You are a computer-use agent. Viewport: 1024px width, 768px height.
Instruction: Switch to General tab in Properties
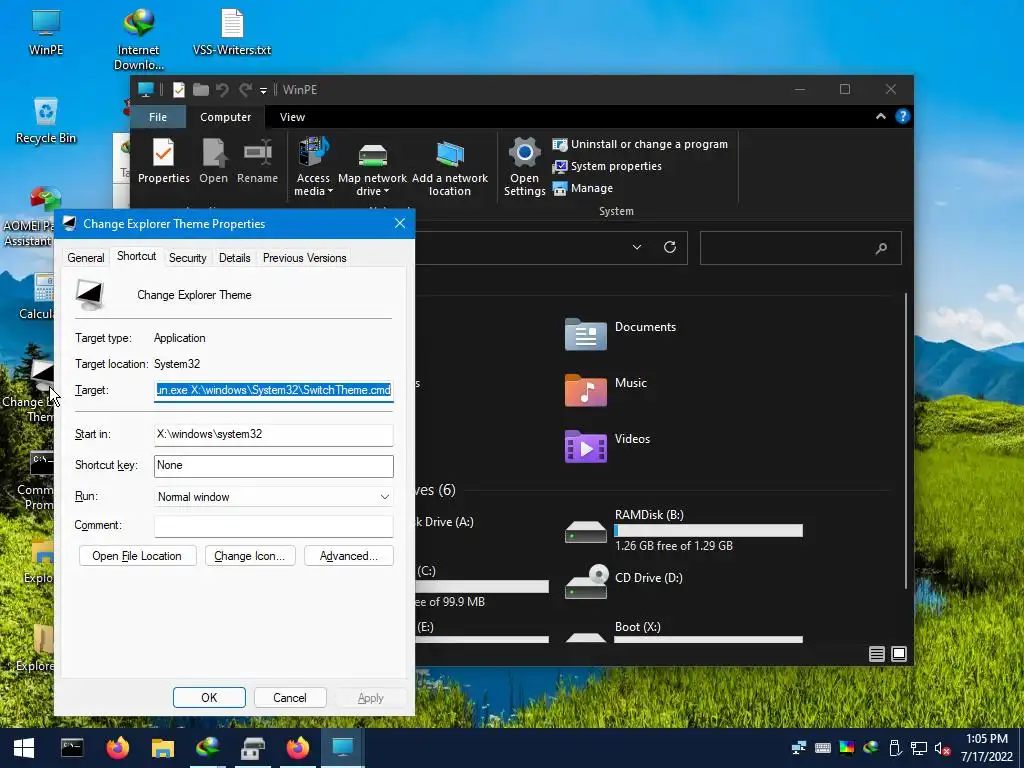(86, 258)
